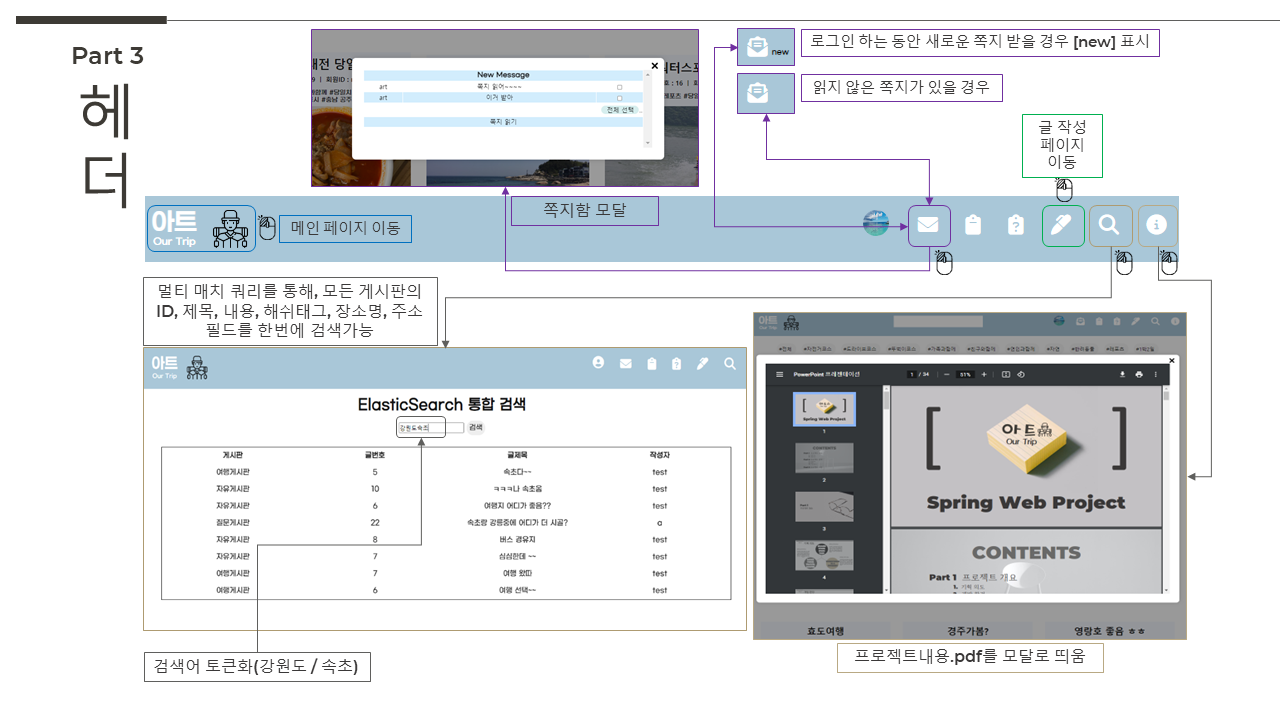Zoom out the PDF with minus button
Viewport: 1280px width, 720px height.
point(946,374)
